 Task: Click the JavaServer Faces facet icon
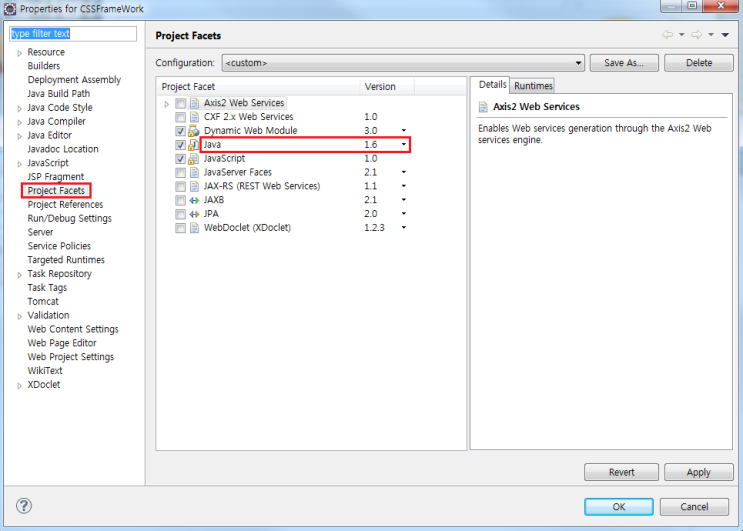pos(194,172)
